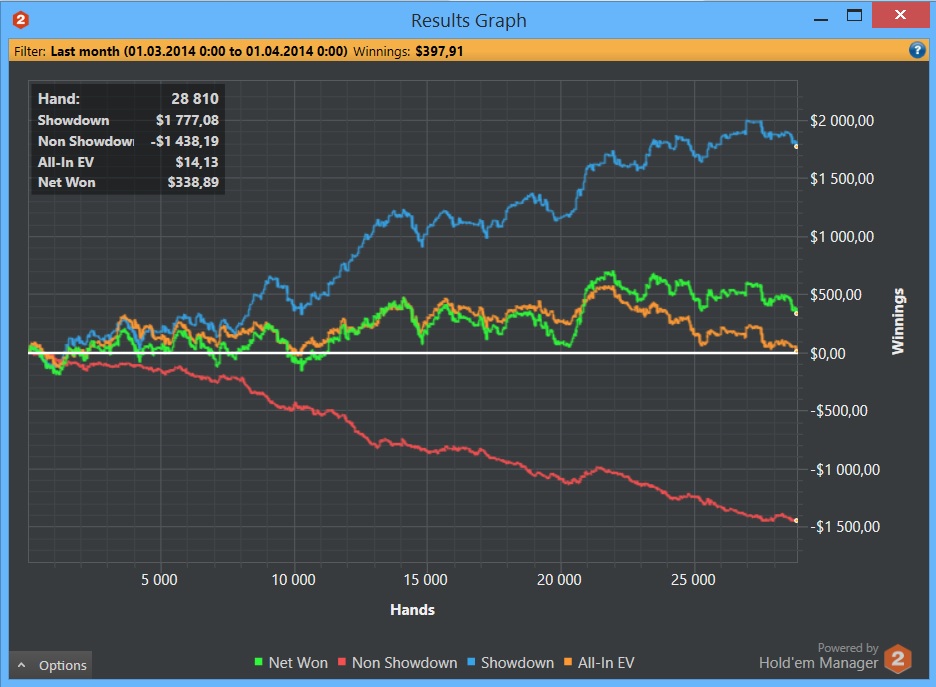Click the Showdown line end marker
936x687 pixels.
point(796,146)
